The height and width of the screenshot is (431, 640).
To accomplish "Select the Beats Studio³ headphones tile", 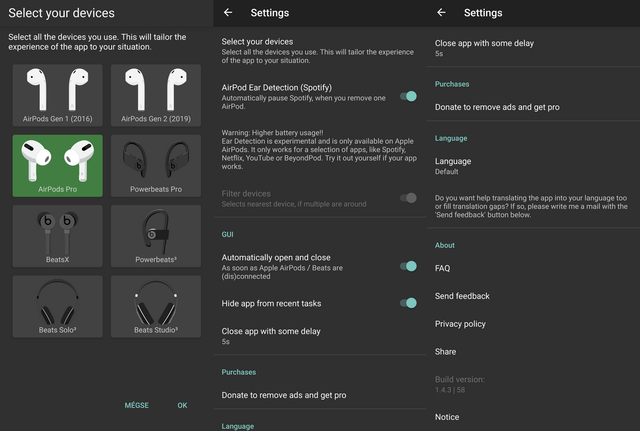I will pos(156,307).
